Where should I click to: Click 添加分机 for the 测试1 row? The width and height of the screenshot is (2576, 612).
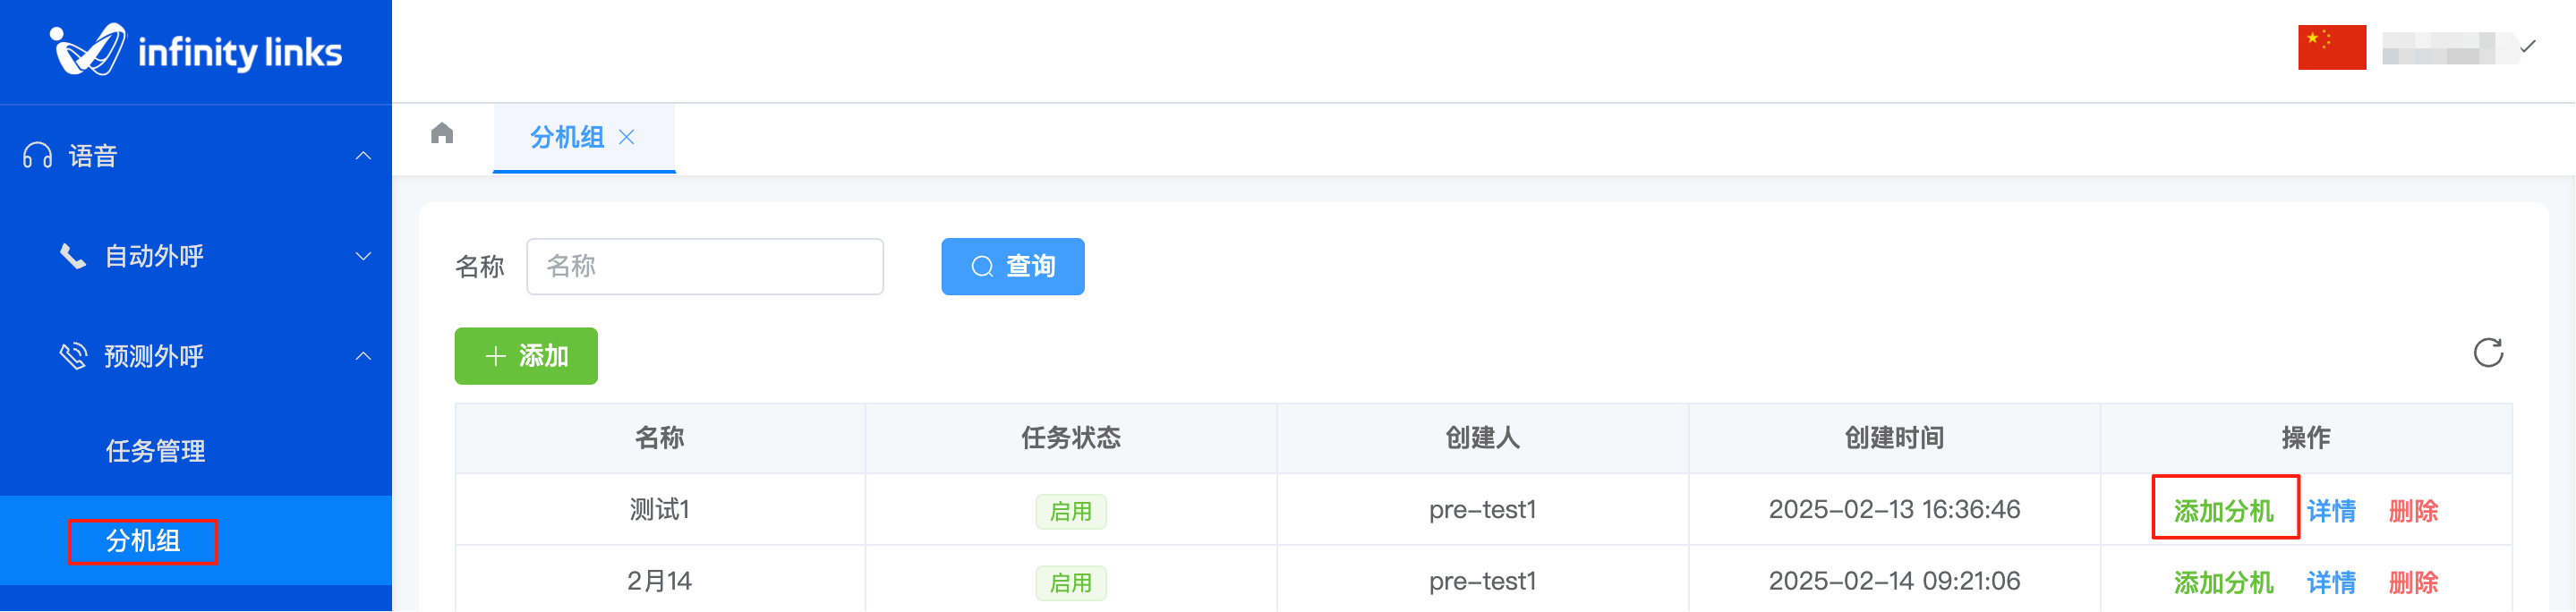2223,511
